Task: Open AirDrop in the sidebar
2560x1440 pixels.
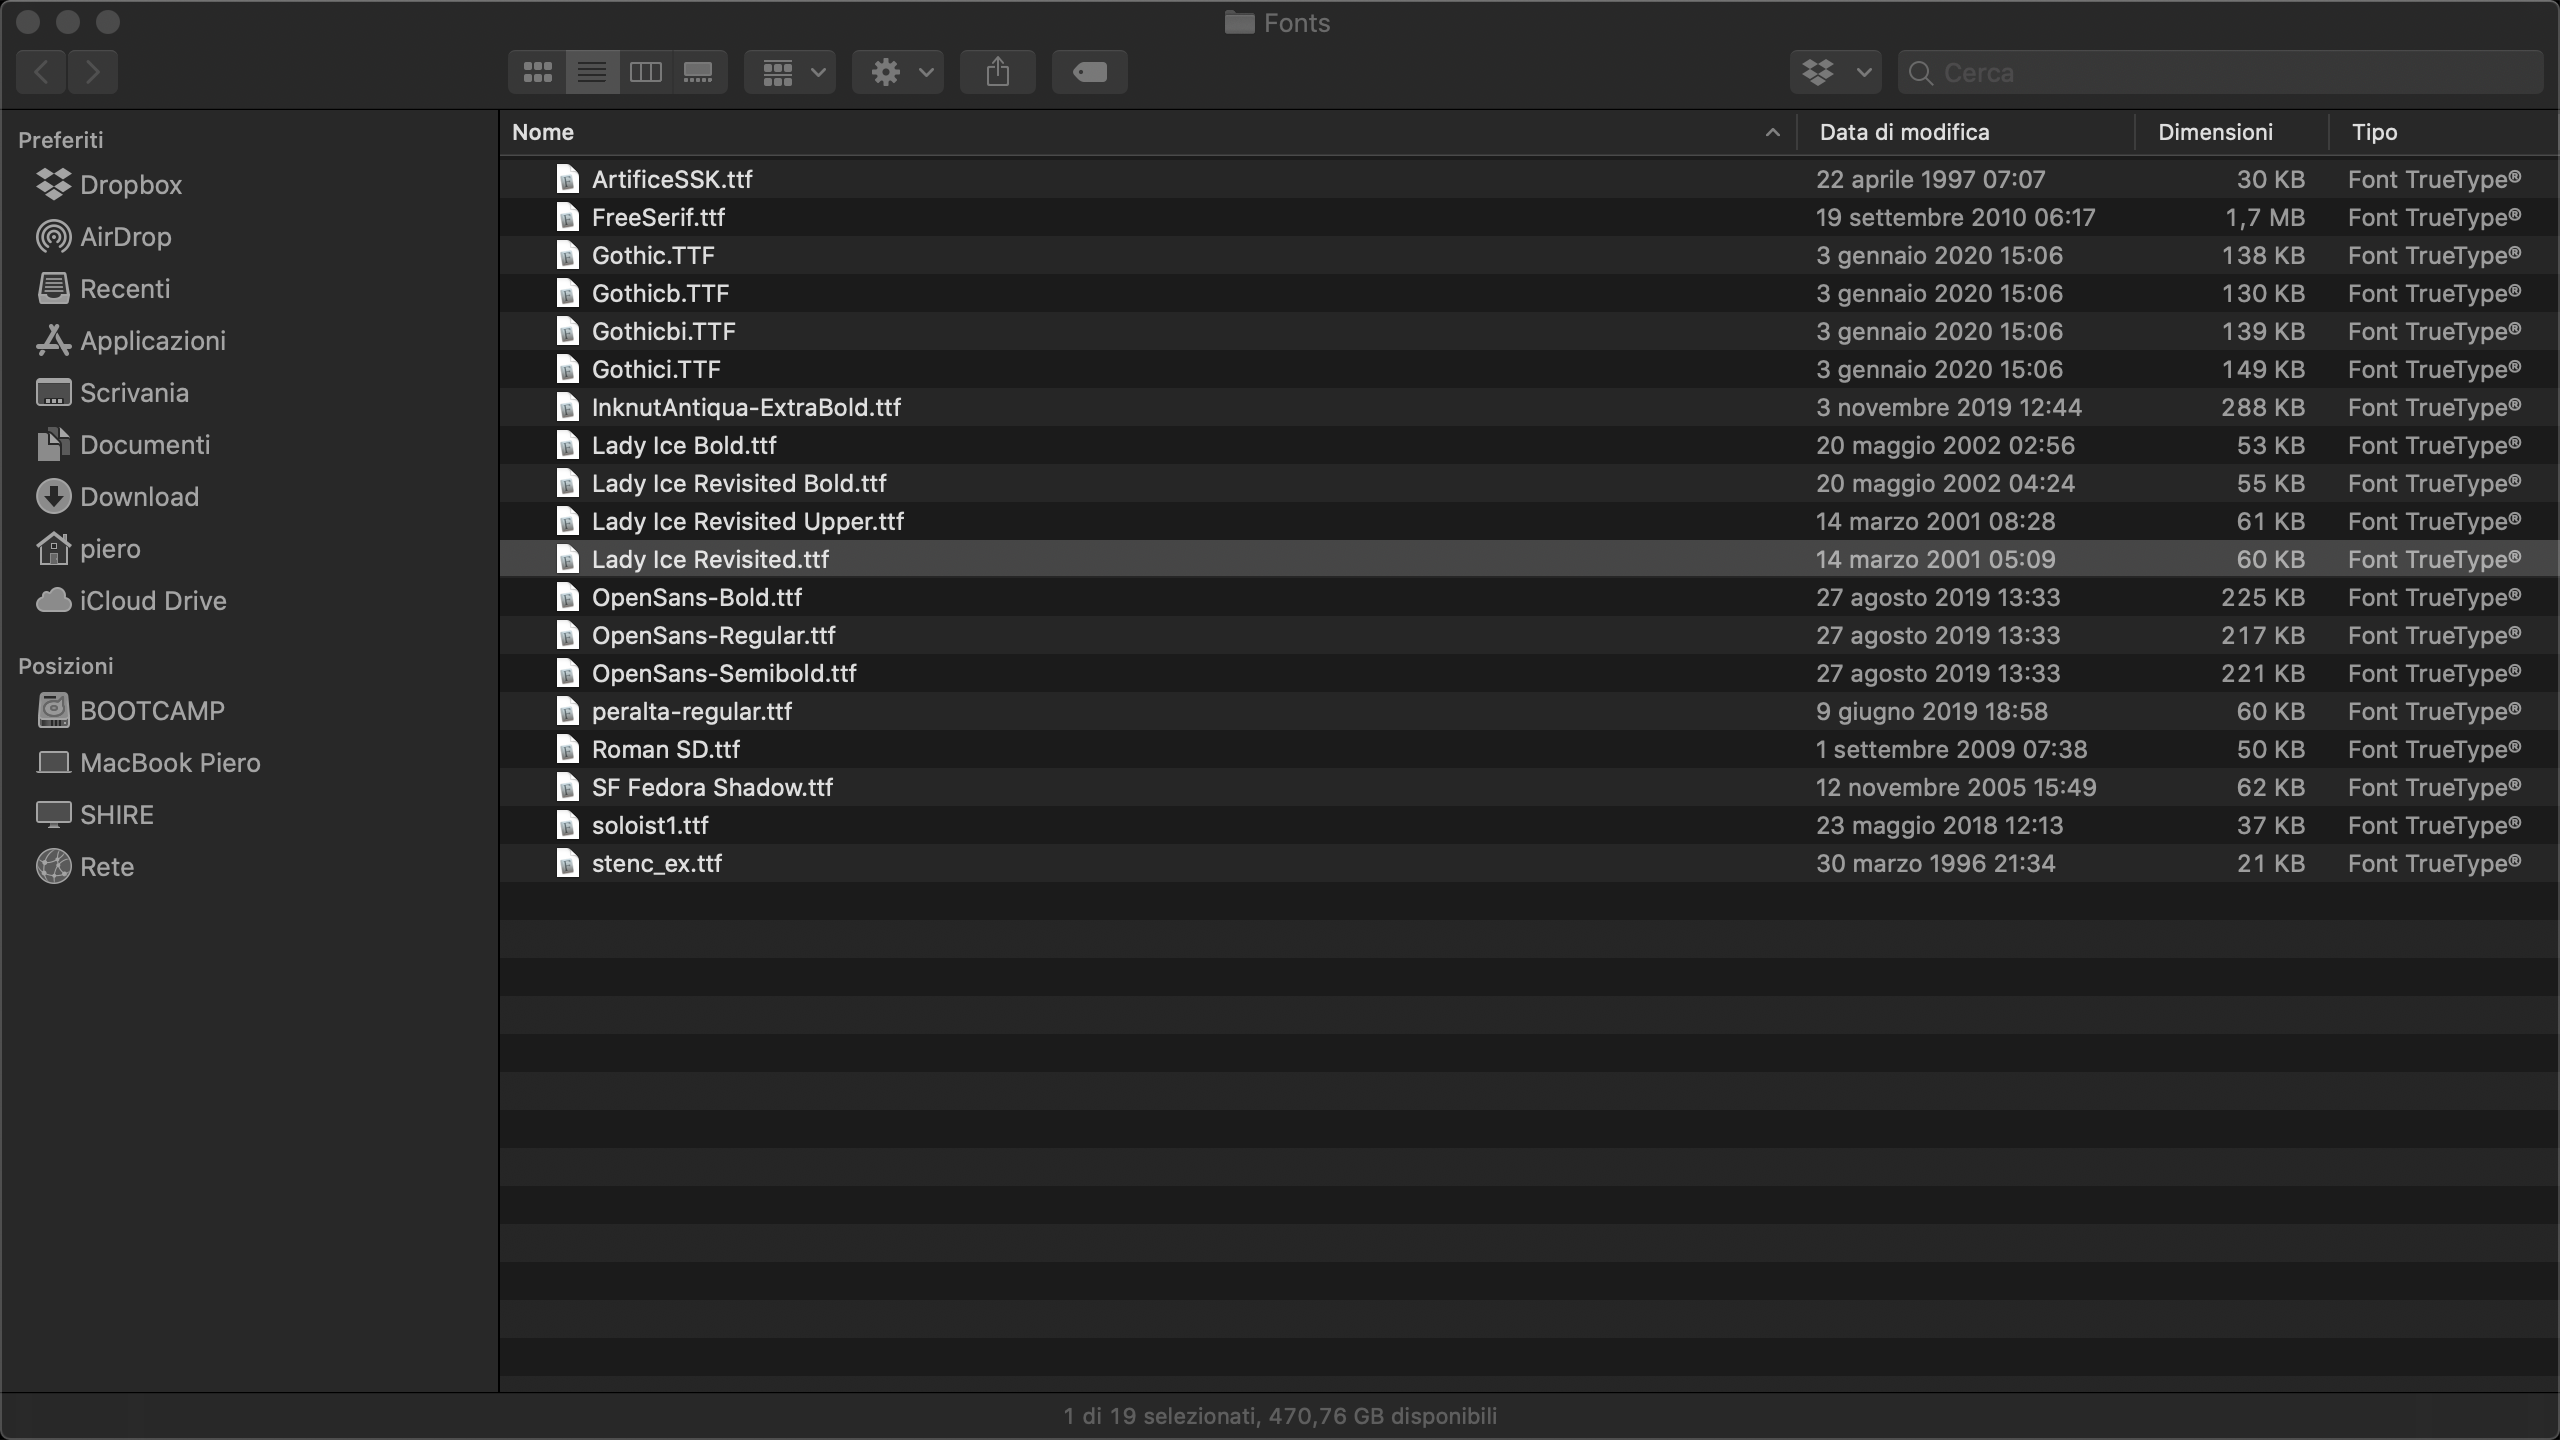Action: (125, 237)
